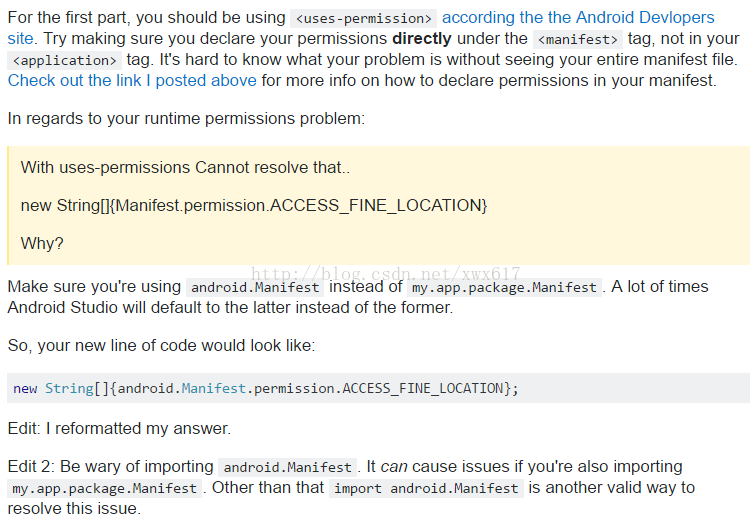This screenshot has width=753, height=526.
Task: Click the android.Manifest inline code after 'Make sure'
Action: [x=255, y=287]
